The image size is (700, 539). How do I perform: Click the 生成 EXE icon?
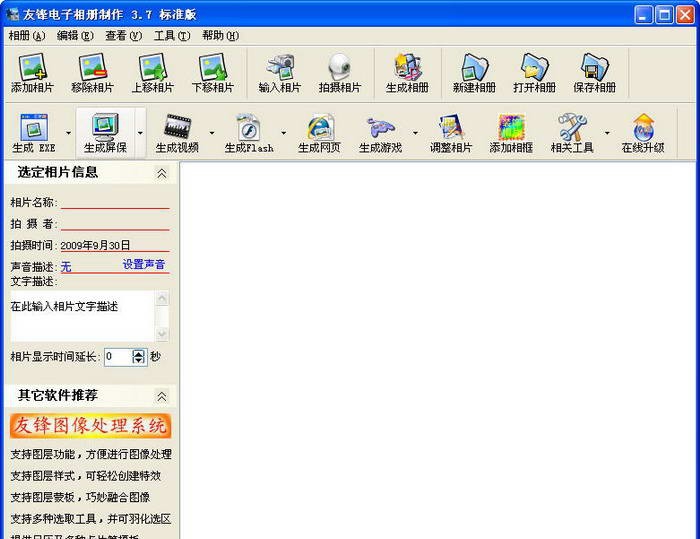(34, 133)
